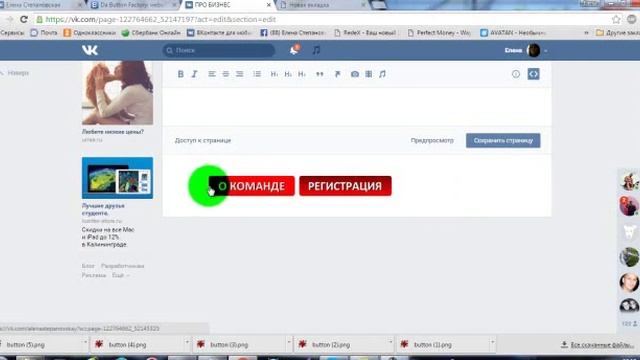
Task: Open Одноклассники bookmark
Action: 89,33
